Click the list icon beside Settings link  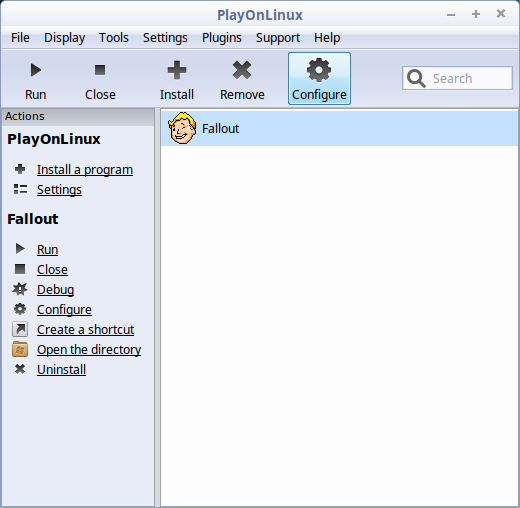[20, 189]
